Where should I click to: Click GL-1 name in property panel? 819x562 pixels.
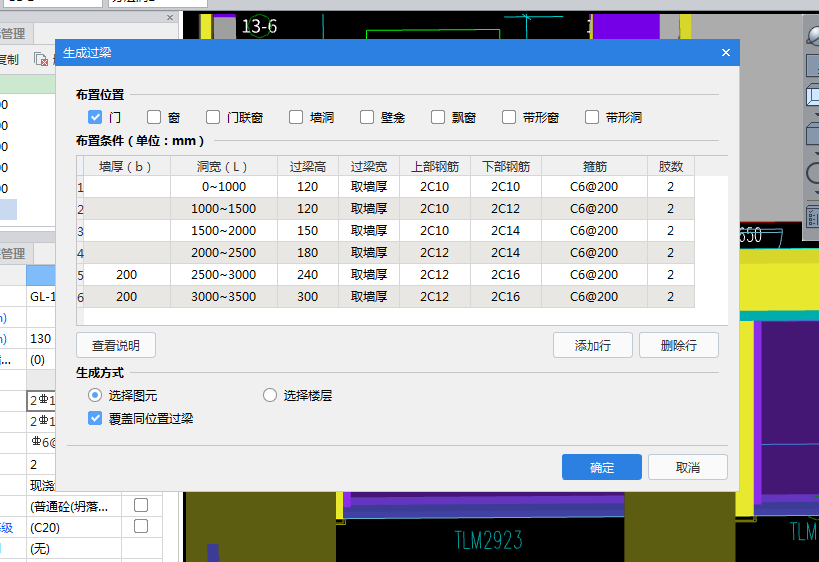[42, 297]
